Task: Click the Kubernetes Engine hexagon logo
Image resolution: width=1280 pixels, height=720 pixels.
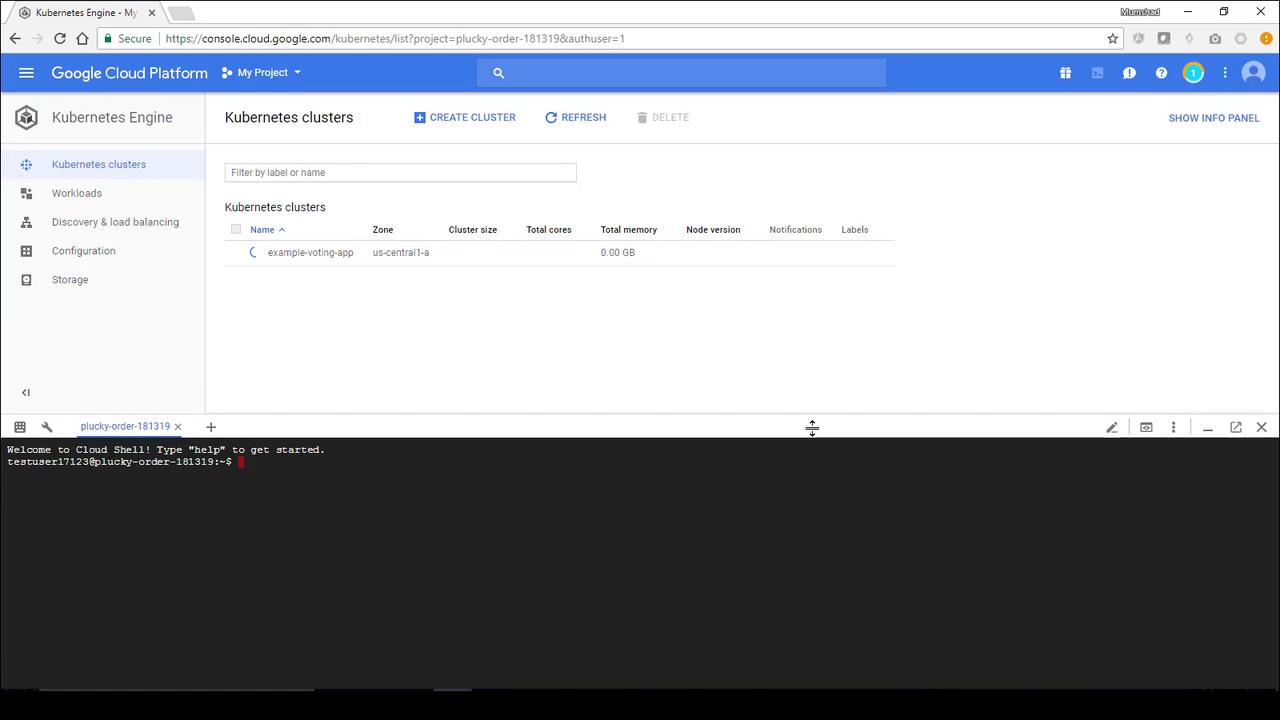Action: [27, 118]
